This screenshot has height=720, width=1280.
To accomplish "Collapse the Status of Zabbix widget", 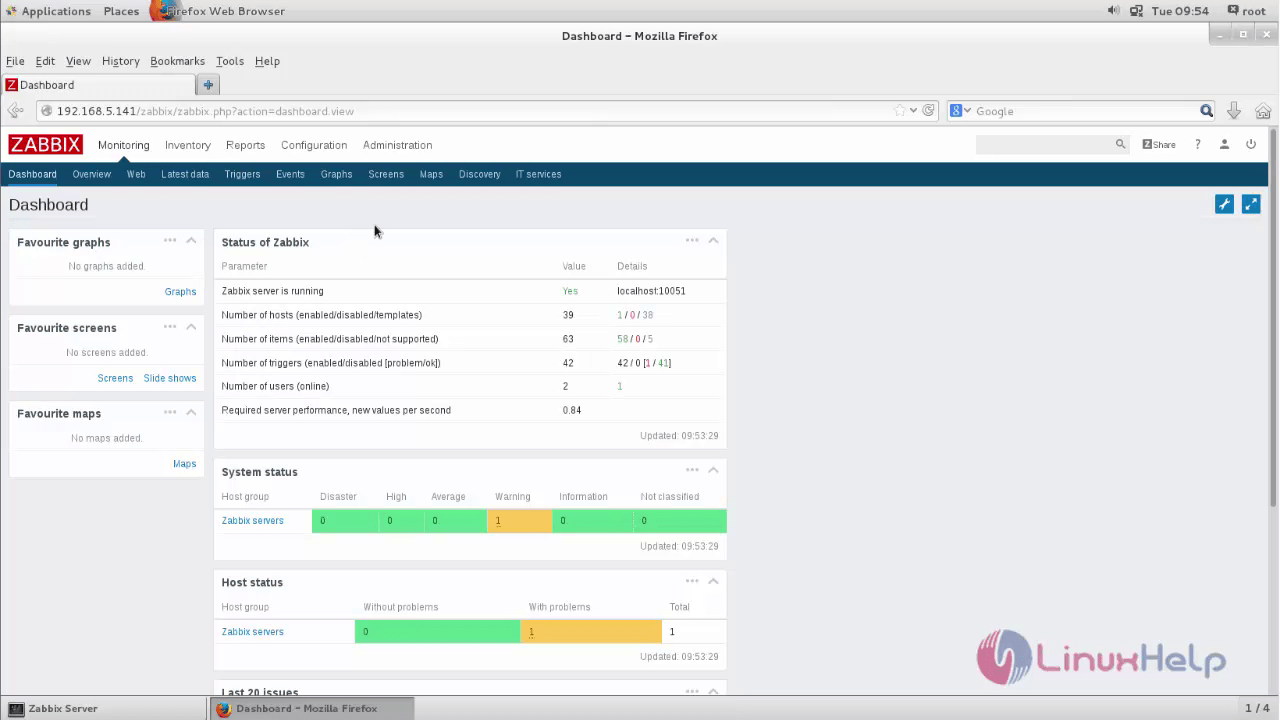I will pos(713,240).
